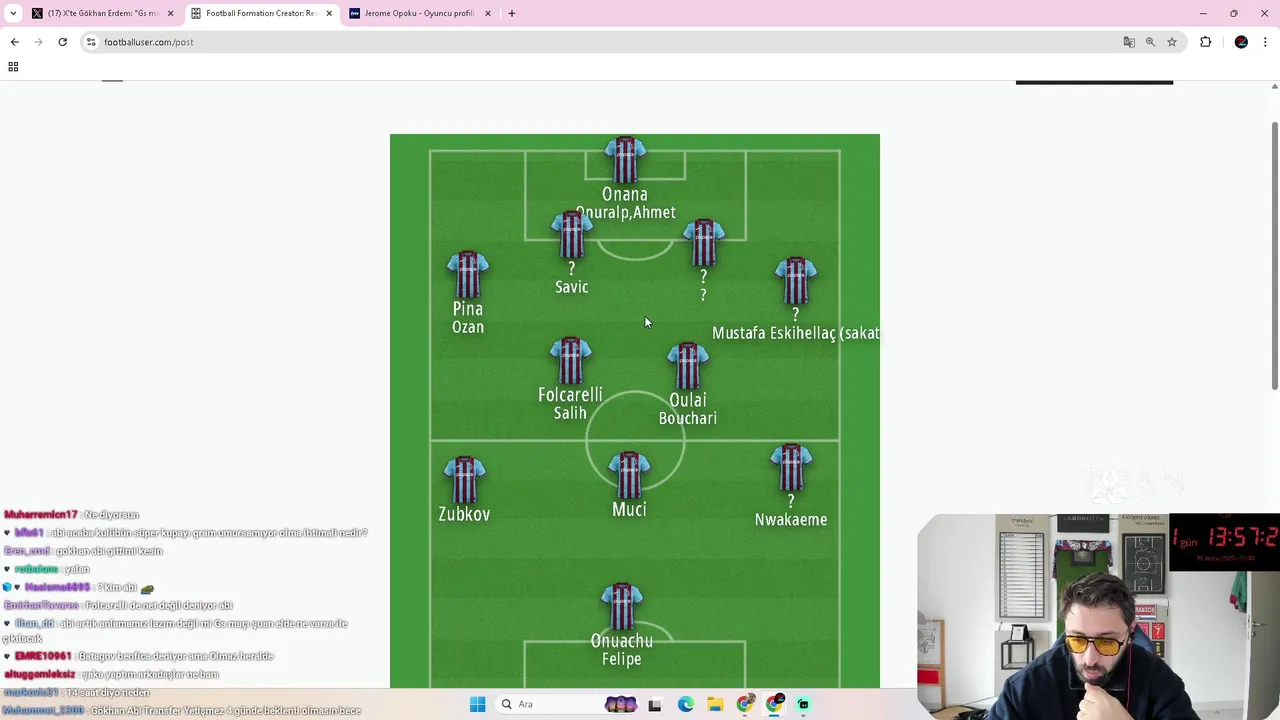Viewport: 1280px width, 720px height.
Task: Select the Folcarelli Salih midfielder jersey
Action: tap(570, 361)
